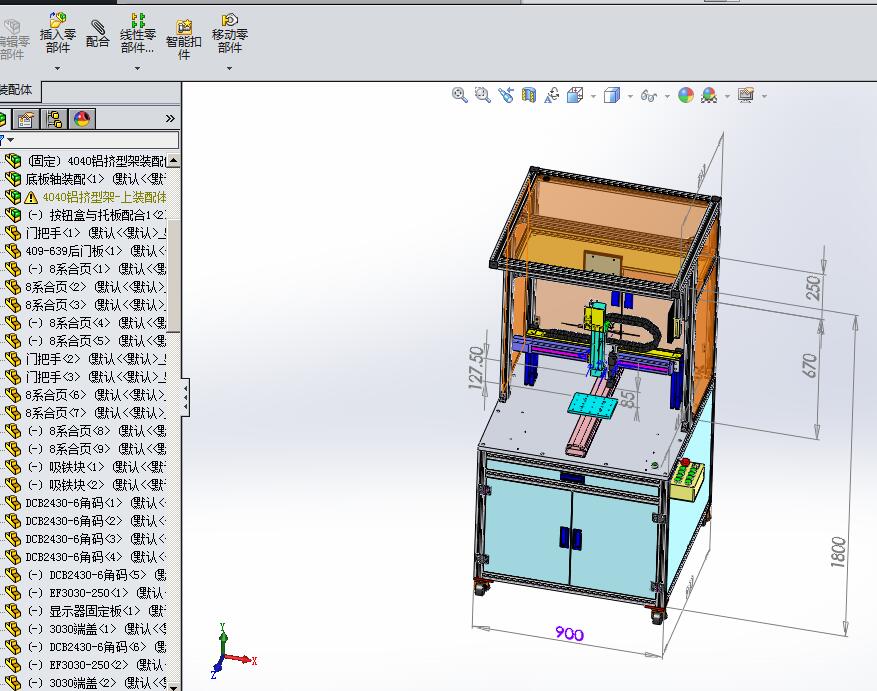
Task: Click the warning icon on 4040铝挤型架-上装配体
Action: 31,198
